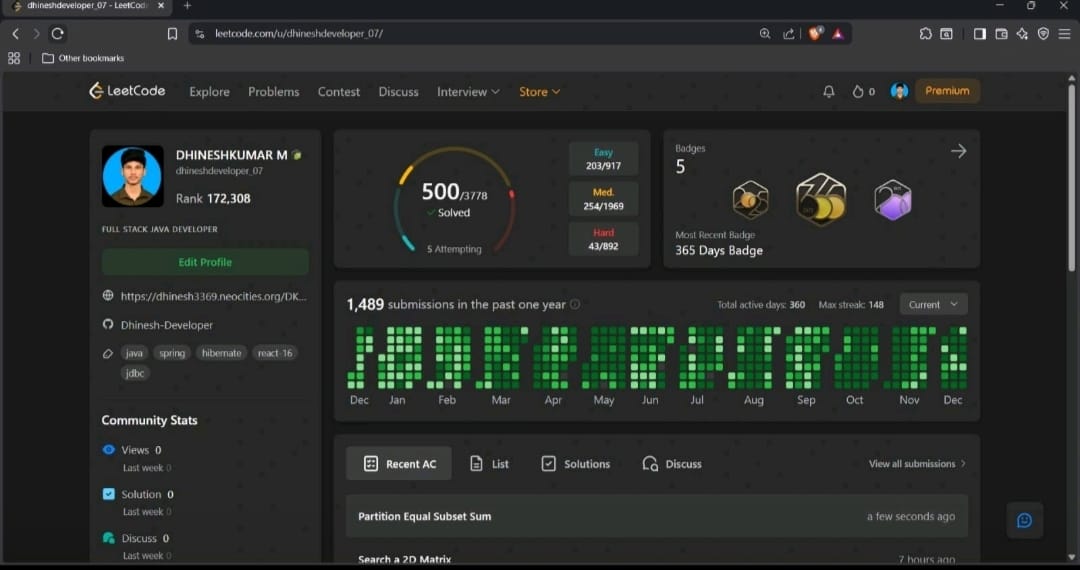
Task: Open the Contest menu item
Action: pyautogui.click(x=338, y=92)
